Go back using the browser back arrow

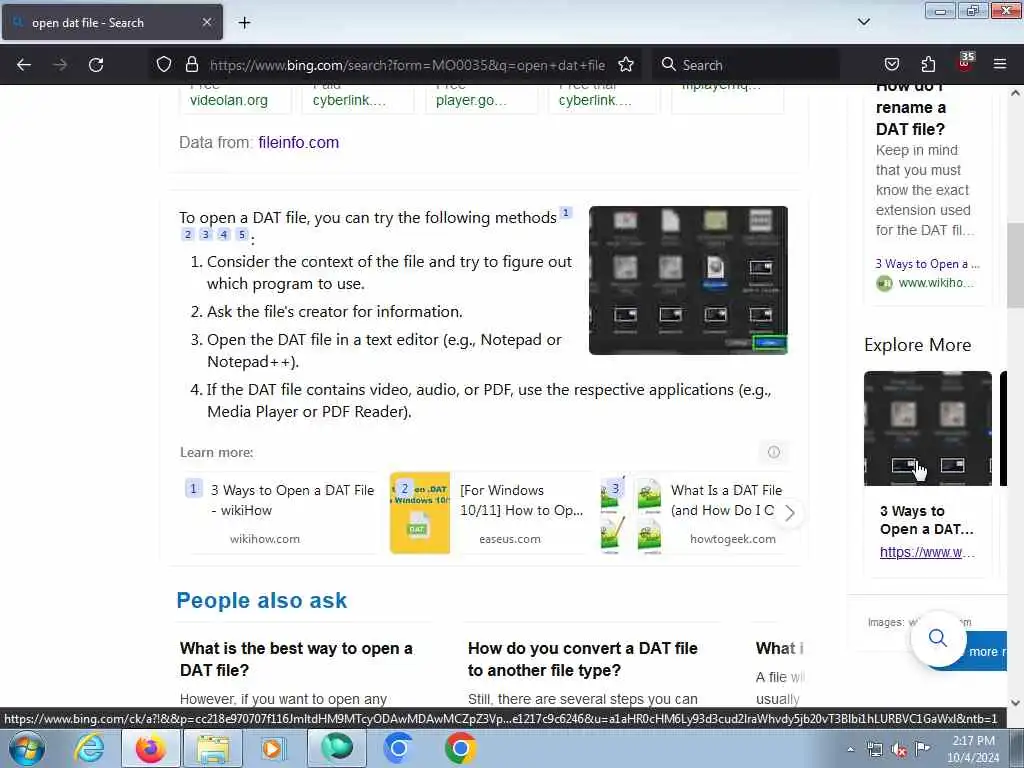tap(24, 65)
